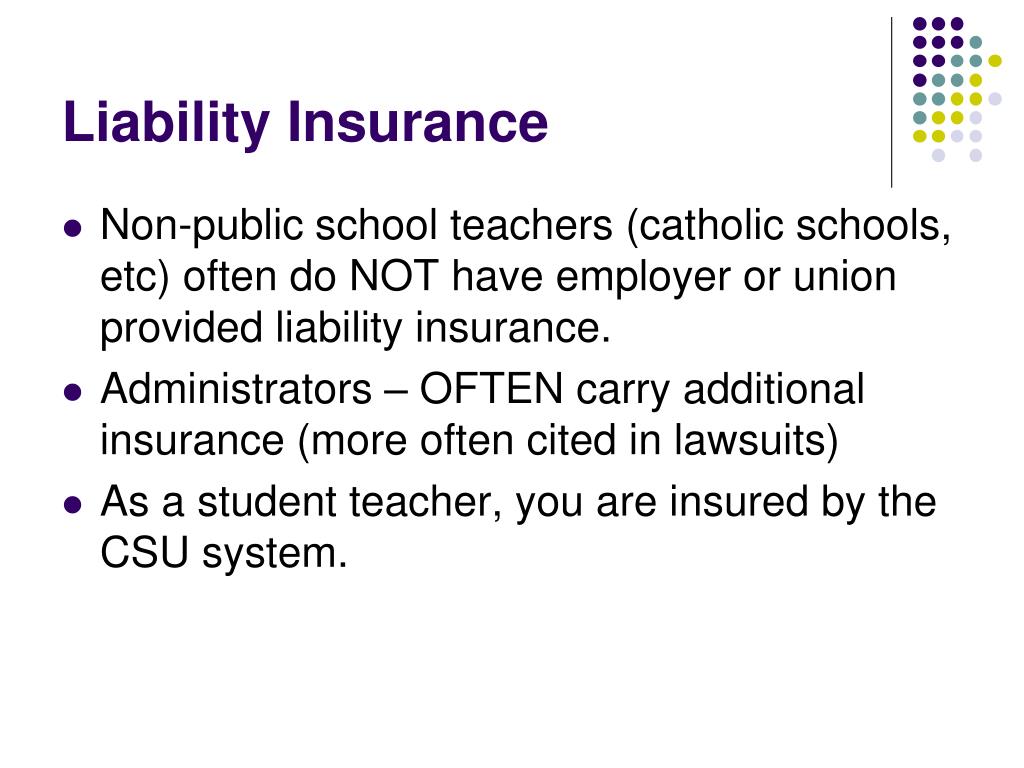The image size is (1024, 768).
Task: Click the top-left purple dot in the grid
Action: (920, 24)
